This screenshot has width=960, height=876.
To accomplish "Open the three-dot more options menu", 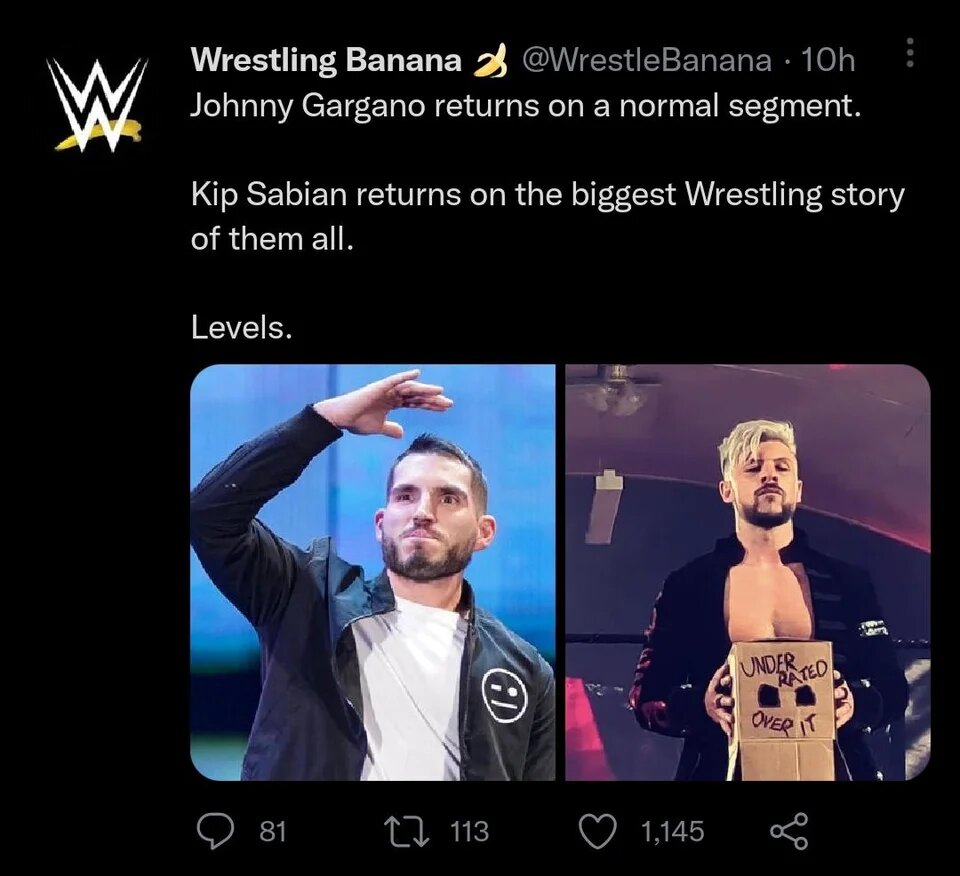I will (x=909, y=56).
